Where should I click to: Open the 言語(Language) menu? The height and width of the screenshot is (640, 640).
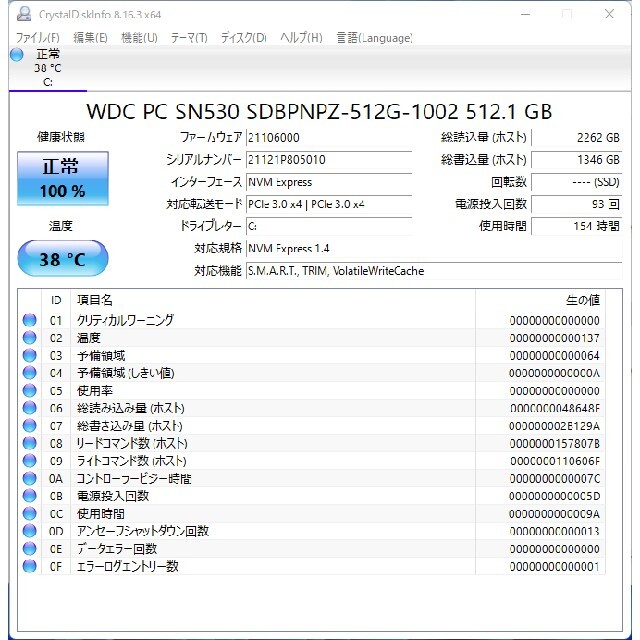[x=374, y=38]
